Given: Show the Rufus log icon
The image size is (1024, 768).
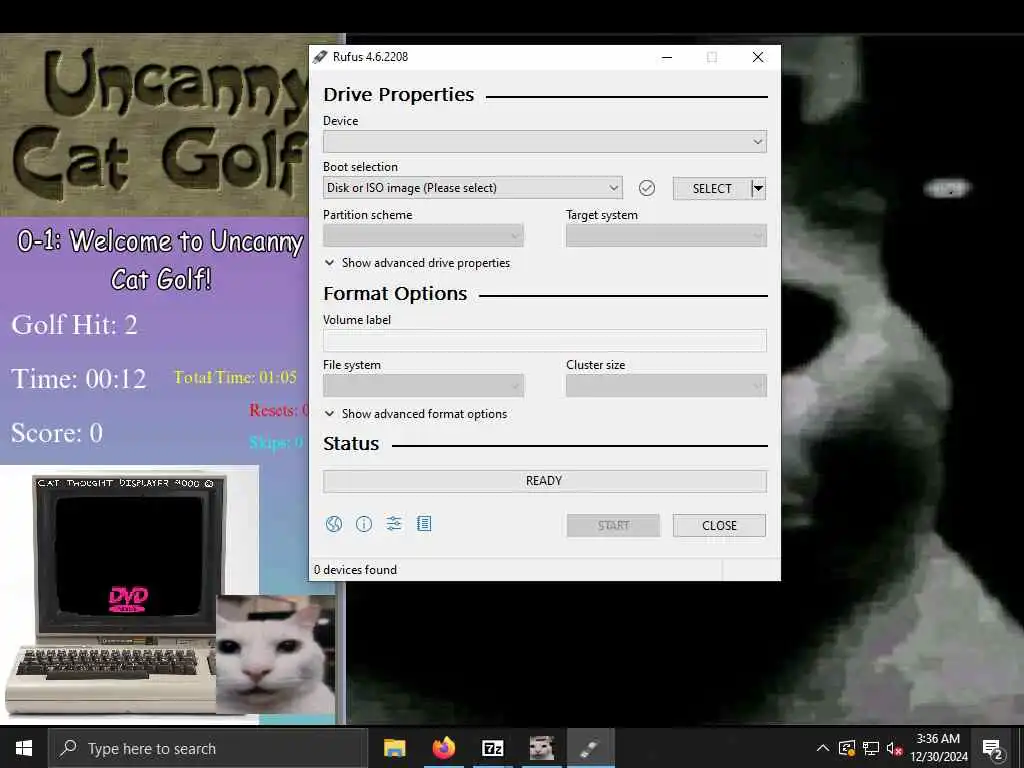Looking at the screenshot, I should [x=424, y=524].
